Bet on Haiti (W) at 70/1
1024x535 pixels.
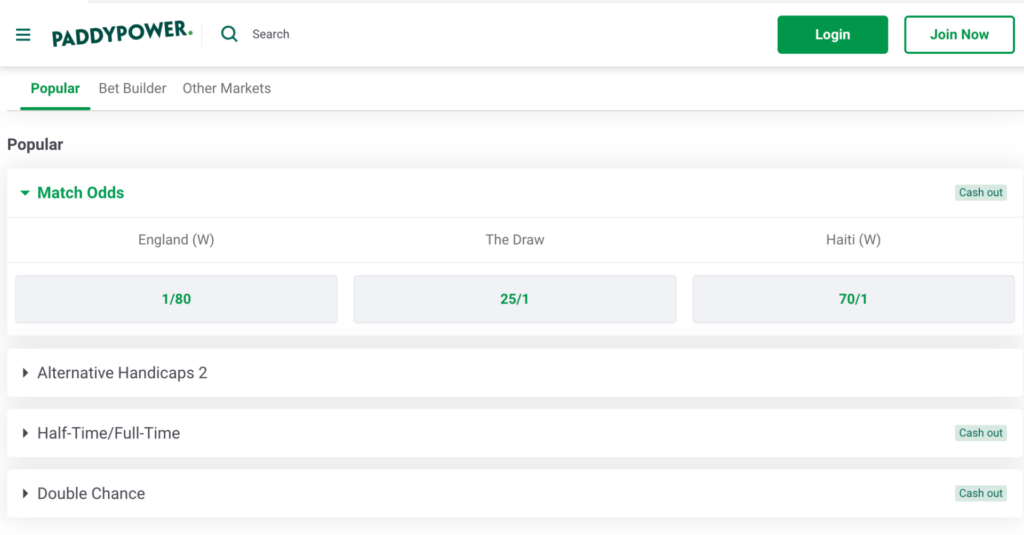tap(853, 299)
